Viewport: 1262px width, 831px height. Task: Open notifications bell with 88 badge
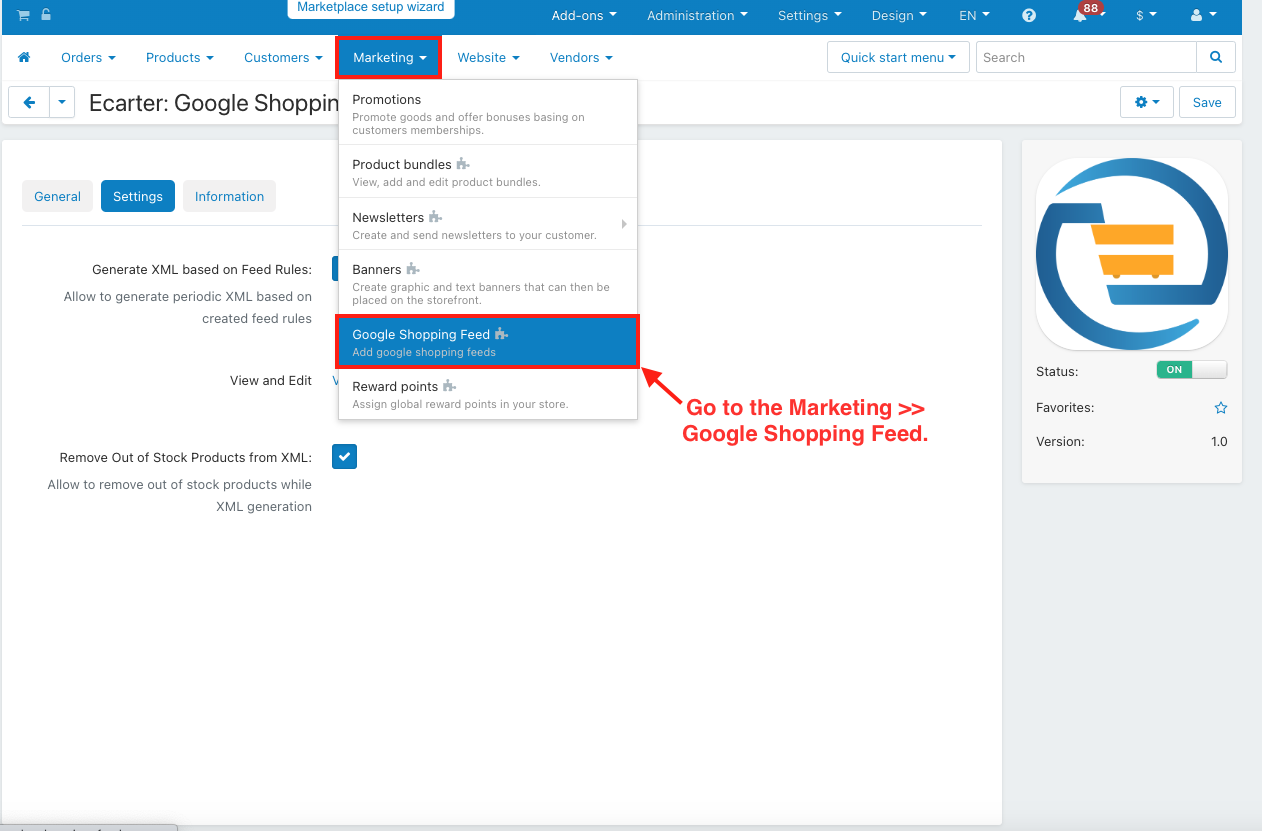[x=1080, y=16]
